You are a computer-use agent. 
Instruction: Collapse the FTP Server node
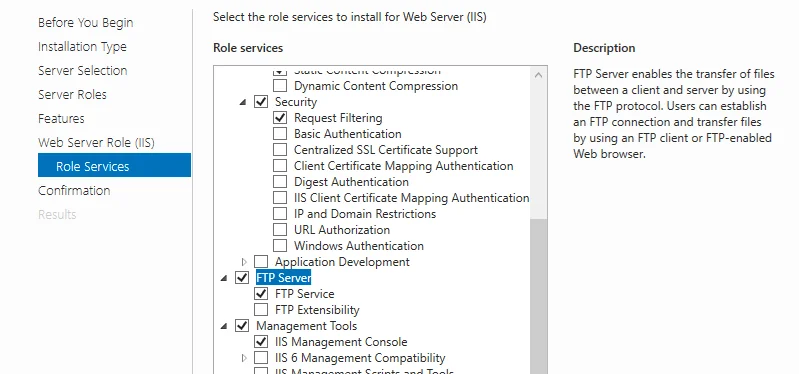[x=224, y=278]
